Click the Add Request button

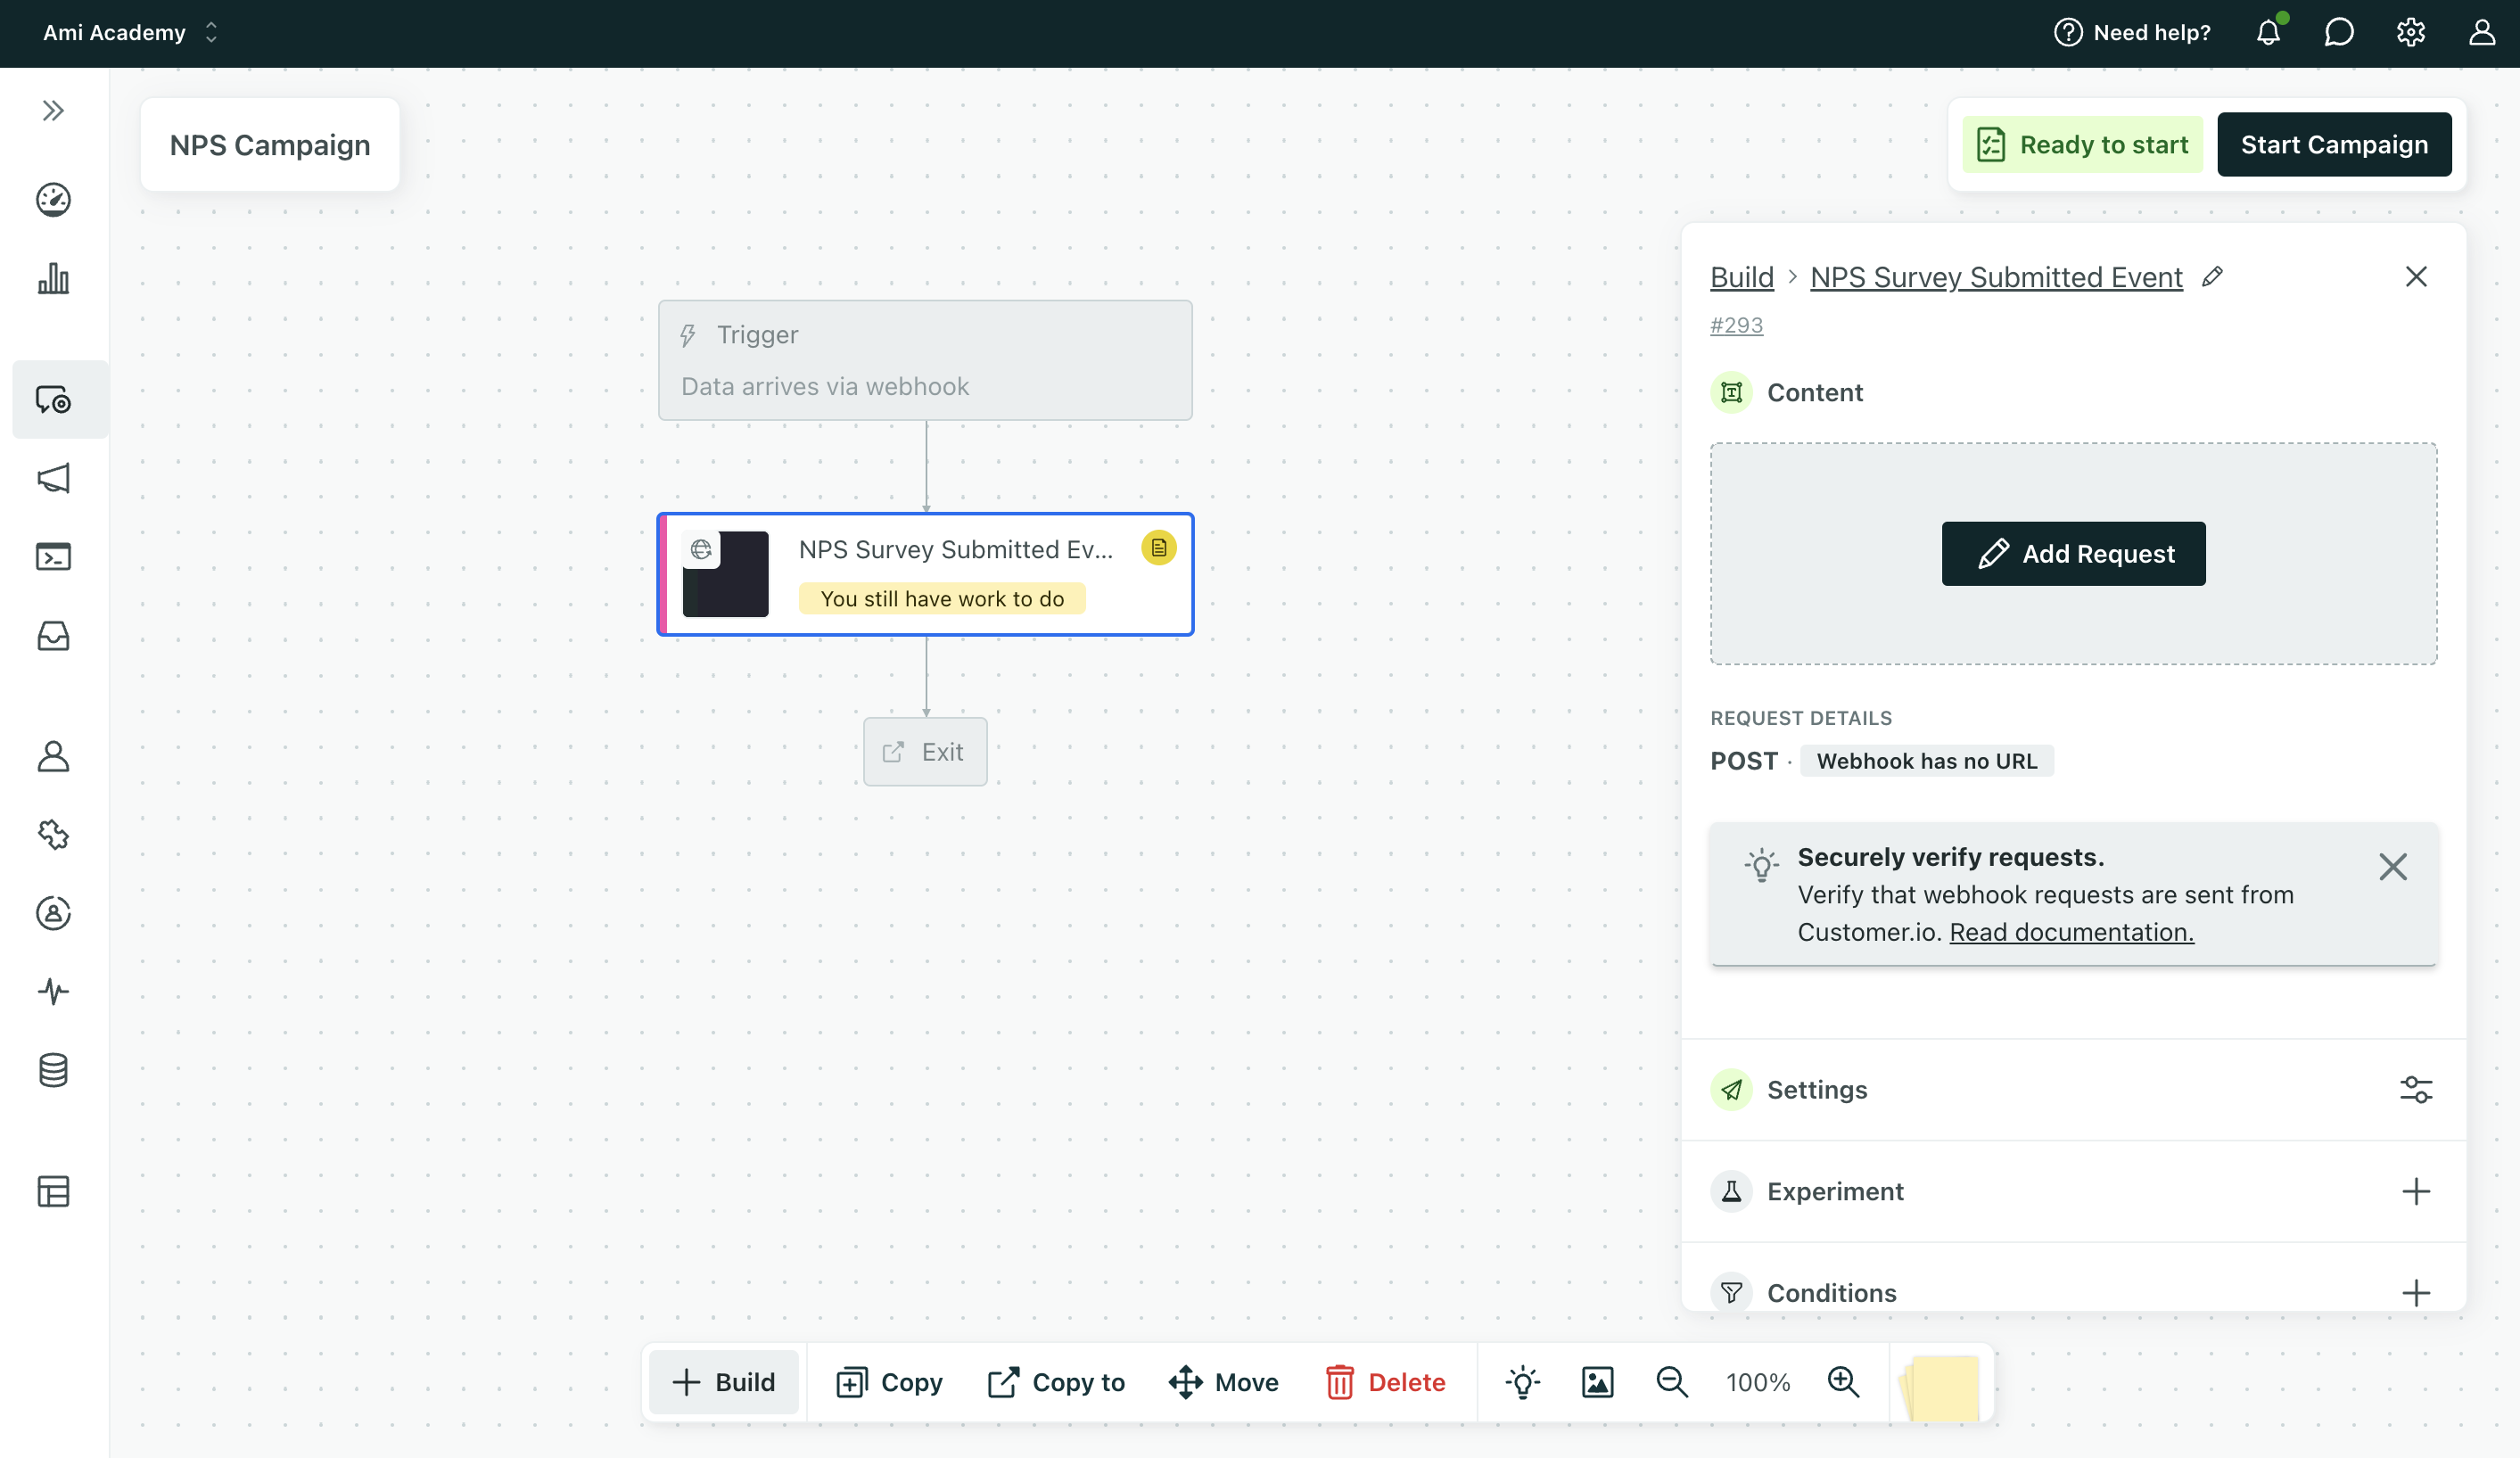[2073, 554]
